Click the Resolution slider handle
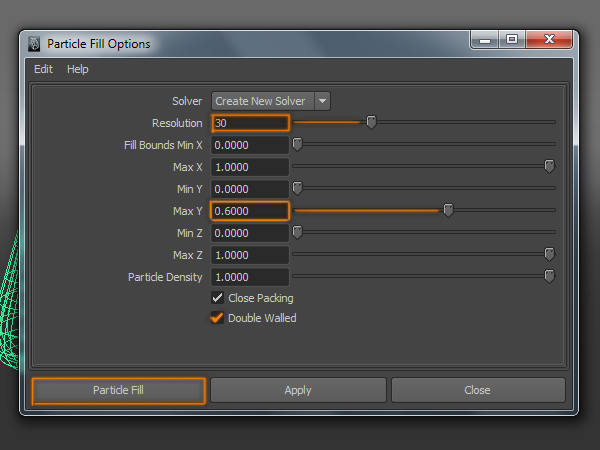600x450 pixels. 371,122
